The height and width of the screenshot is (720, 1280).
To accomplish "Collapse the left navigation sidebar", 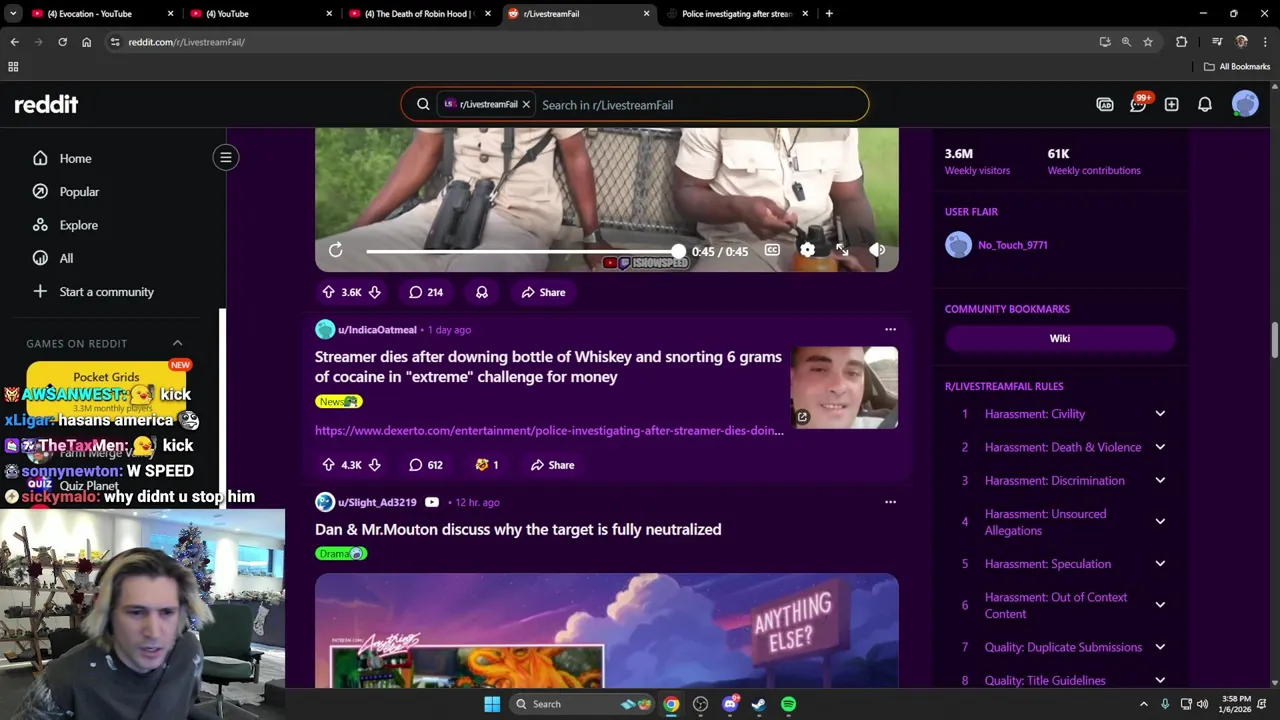I will coord(226,157).
